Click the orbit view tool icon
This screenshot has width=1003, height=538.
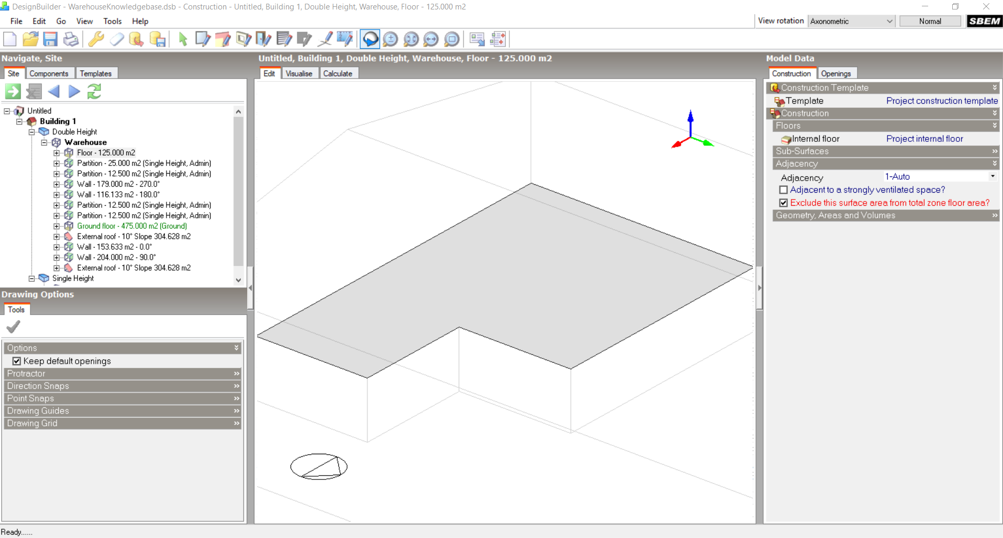pyautogui.click(x=370, y=39)
